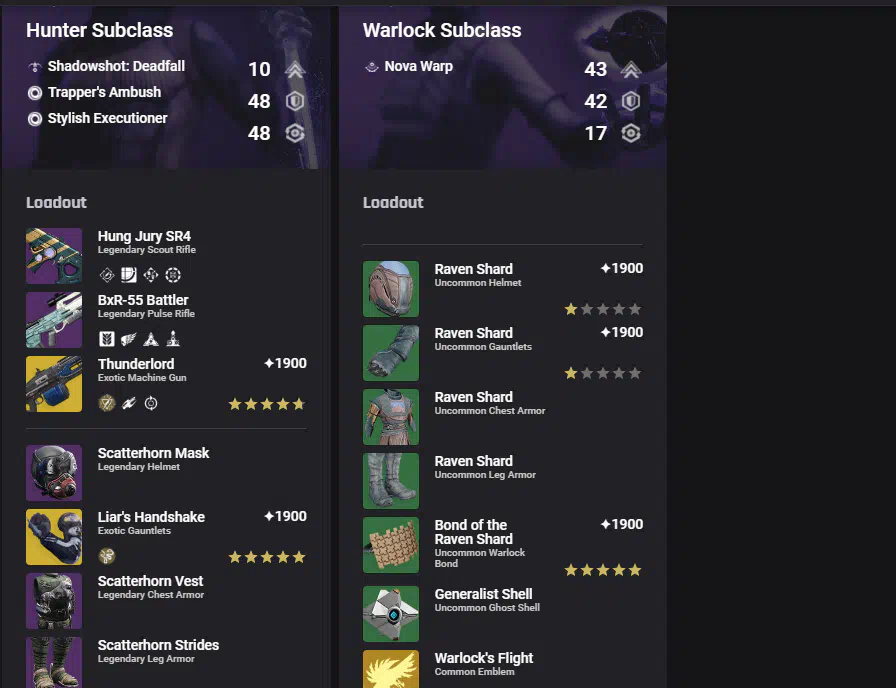Click the Warlock's Flight emblem icon
This screenshot has height=688, width=896.
(x=391, y=669)
